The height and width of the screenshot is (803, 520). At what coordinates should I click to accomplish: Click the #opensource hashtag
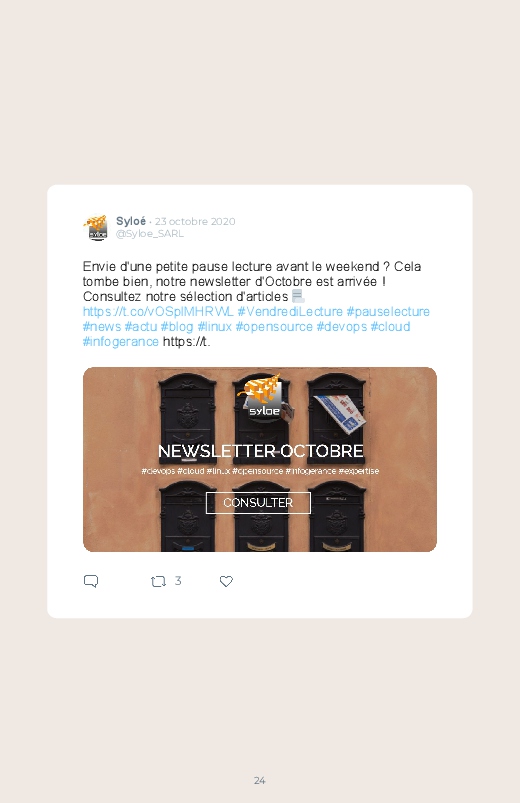274,327
